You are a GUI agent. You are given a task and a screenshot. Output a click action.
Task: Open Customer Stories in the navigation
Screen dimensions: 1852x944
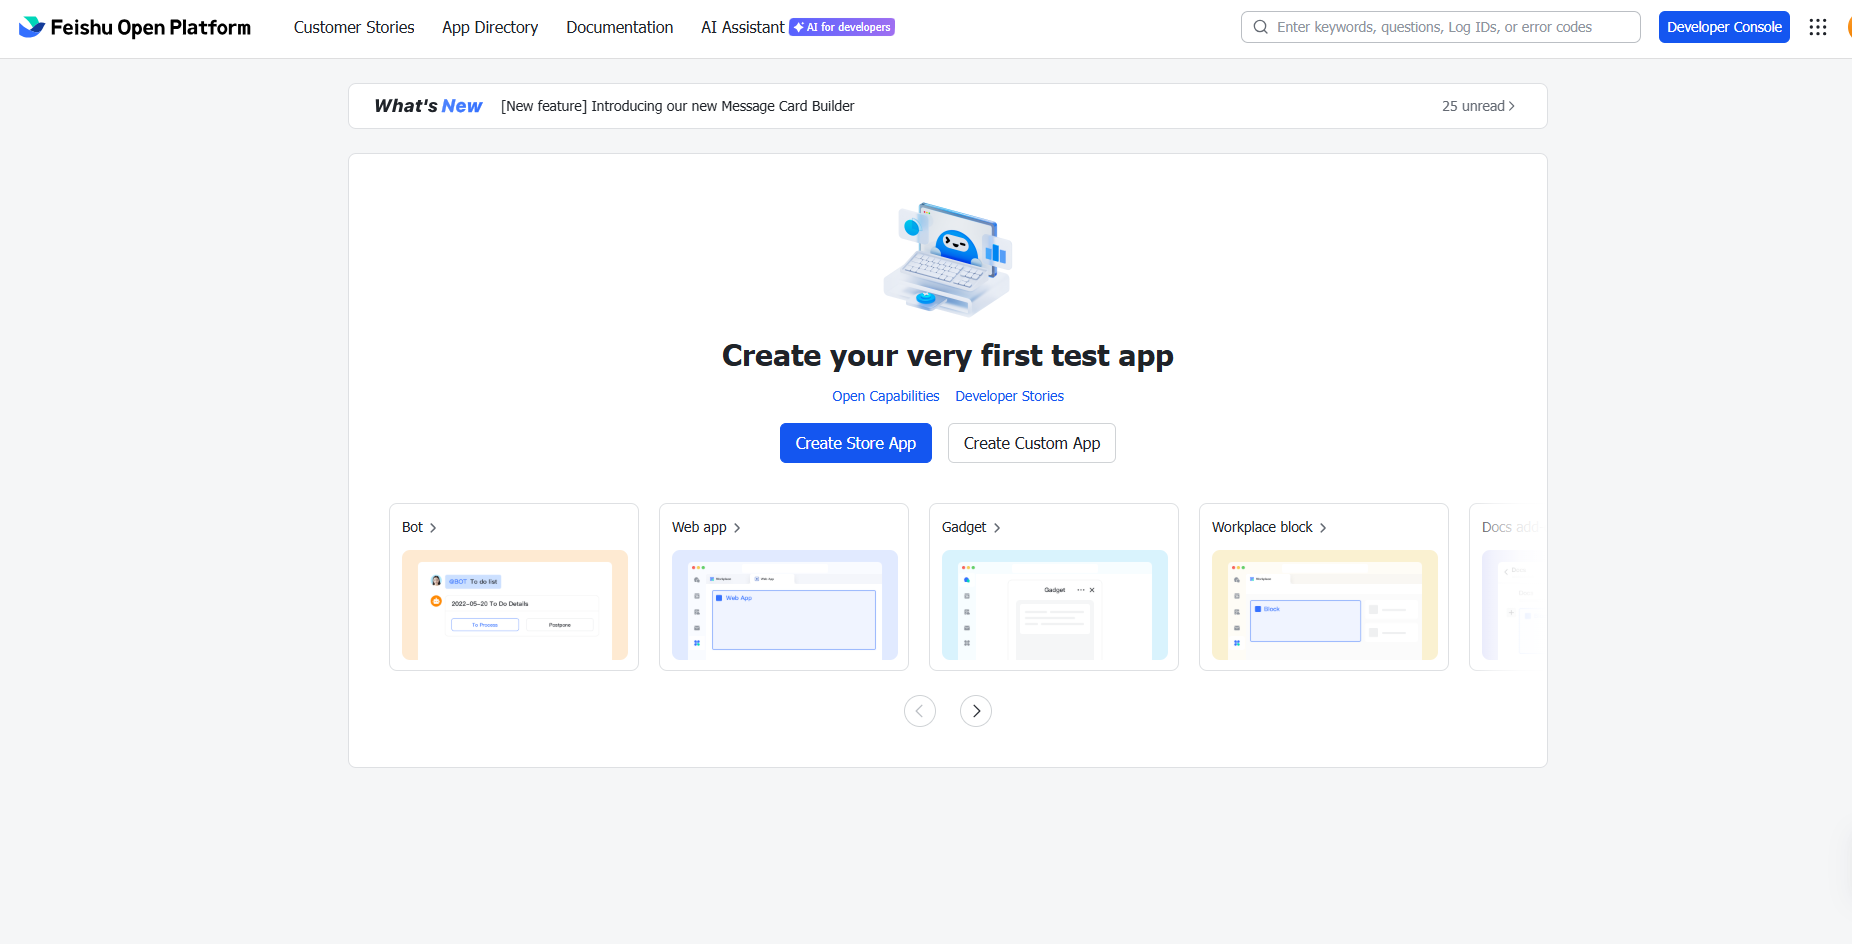click(354, 27)
